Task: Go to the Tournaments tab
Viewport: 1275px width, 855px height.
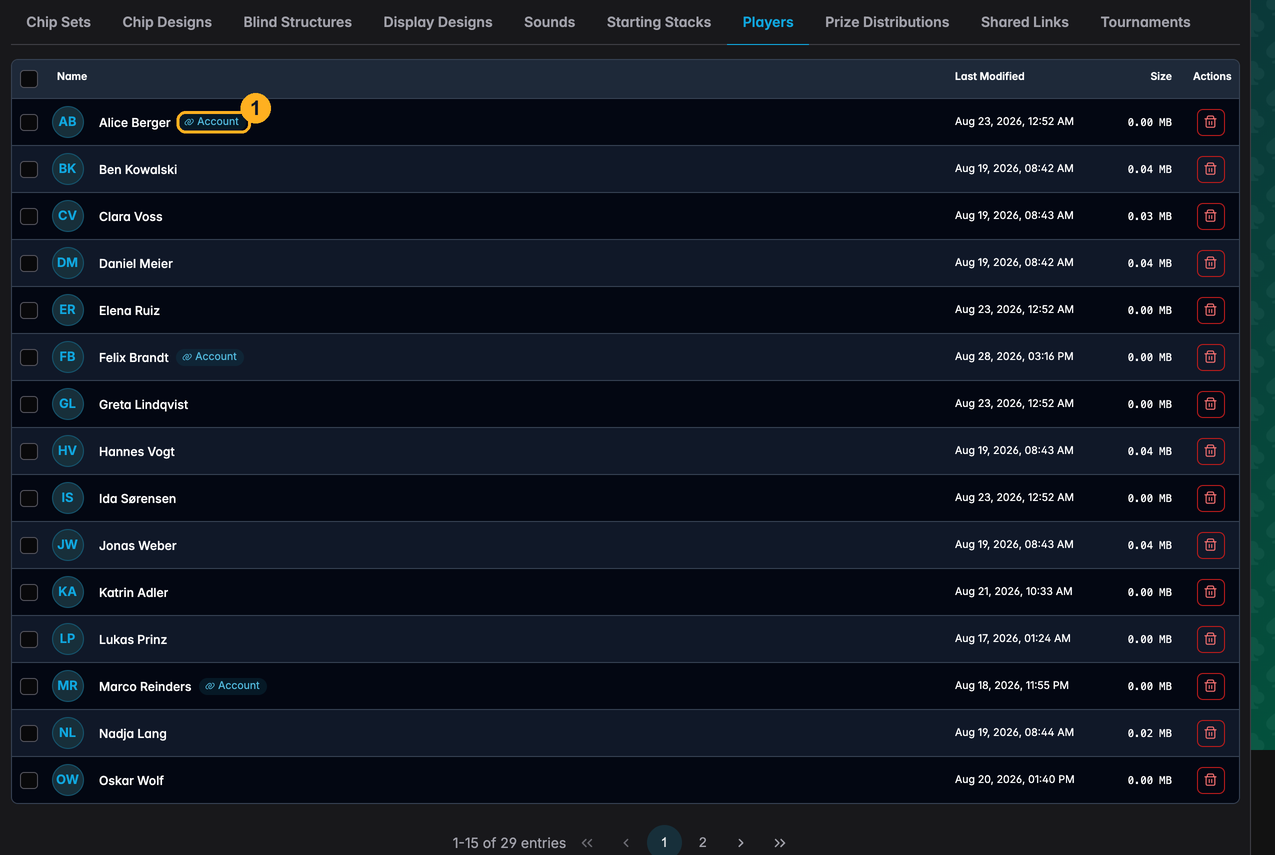Action: point(1145,22)
